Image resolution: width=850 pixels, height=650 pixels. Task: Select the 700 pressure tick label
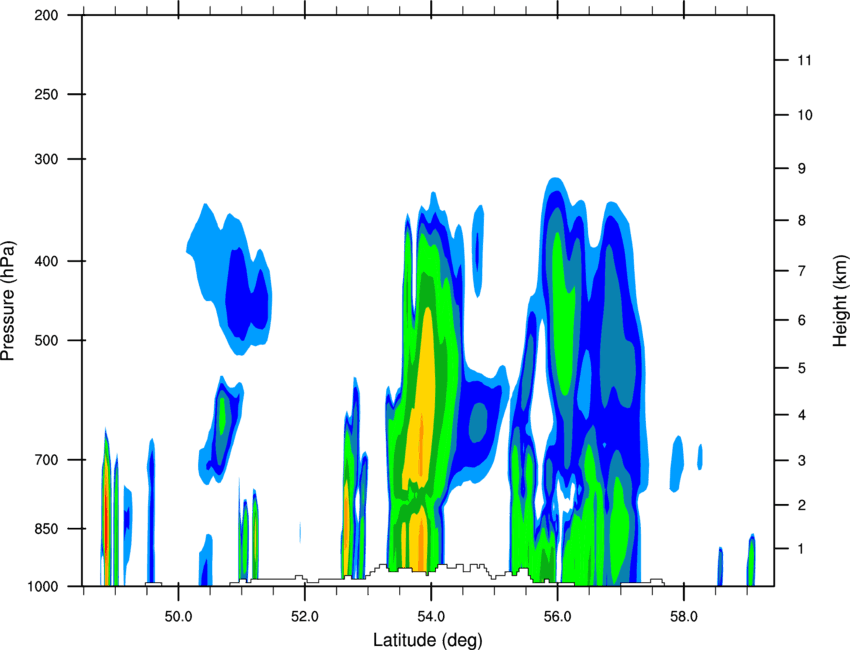click(46, 460)
